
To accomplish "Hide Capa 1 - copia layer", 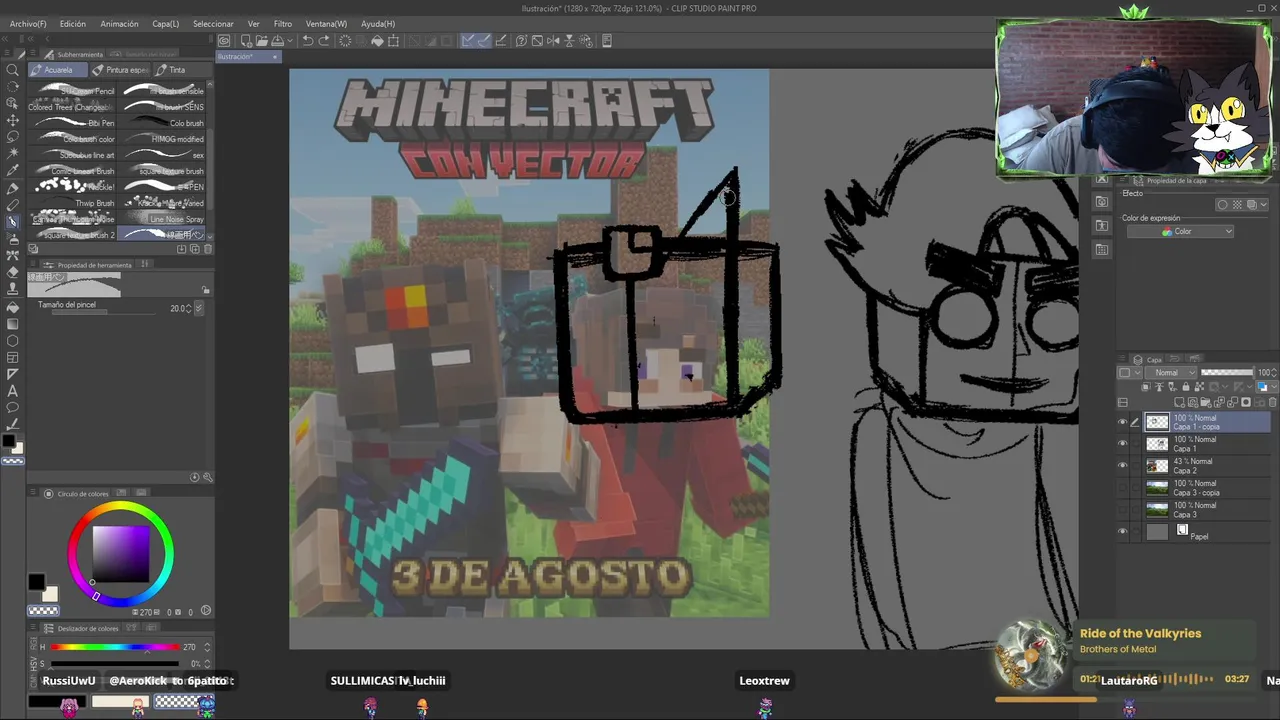I will [1122, 422].
